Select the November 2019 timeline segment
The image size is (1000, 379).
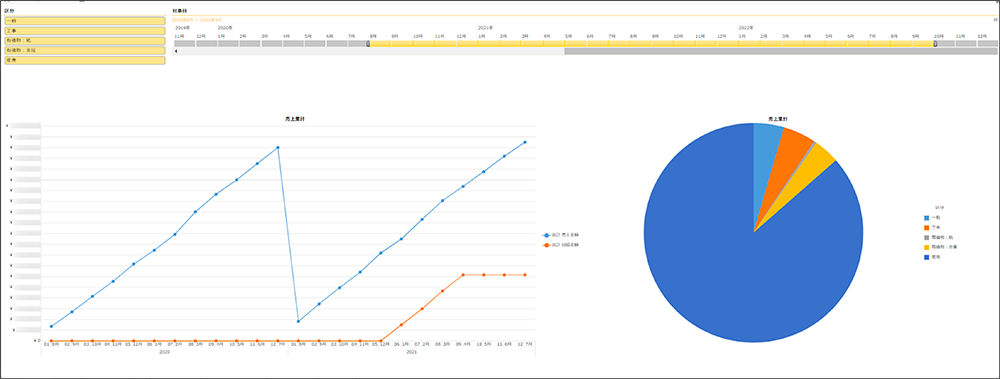[x=184, y=43]
